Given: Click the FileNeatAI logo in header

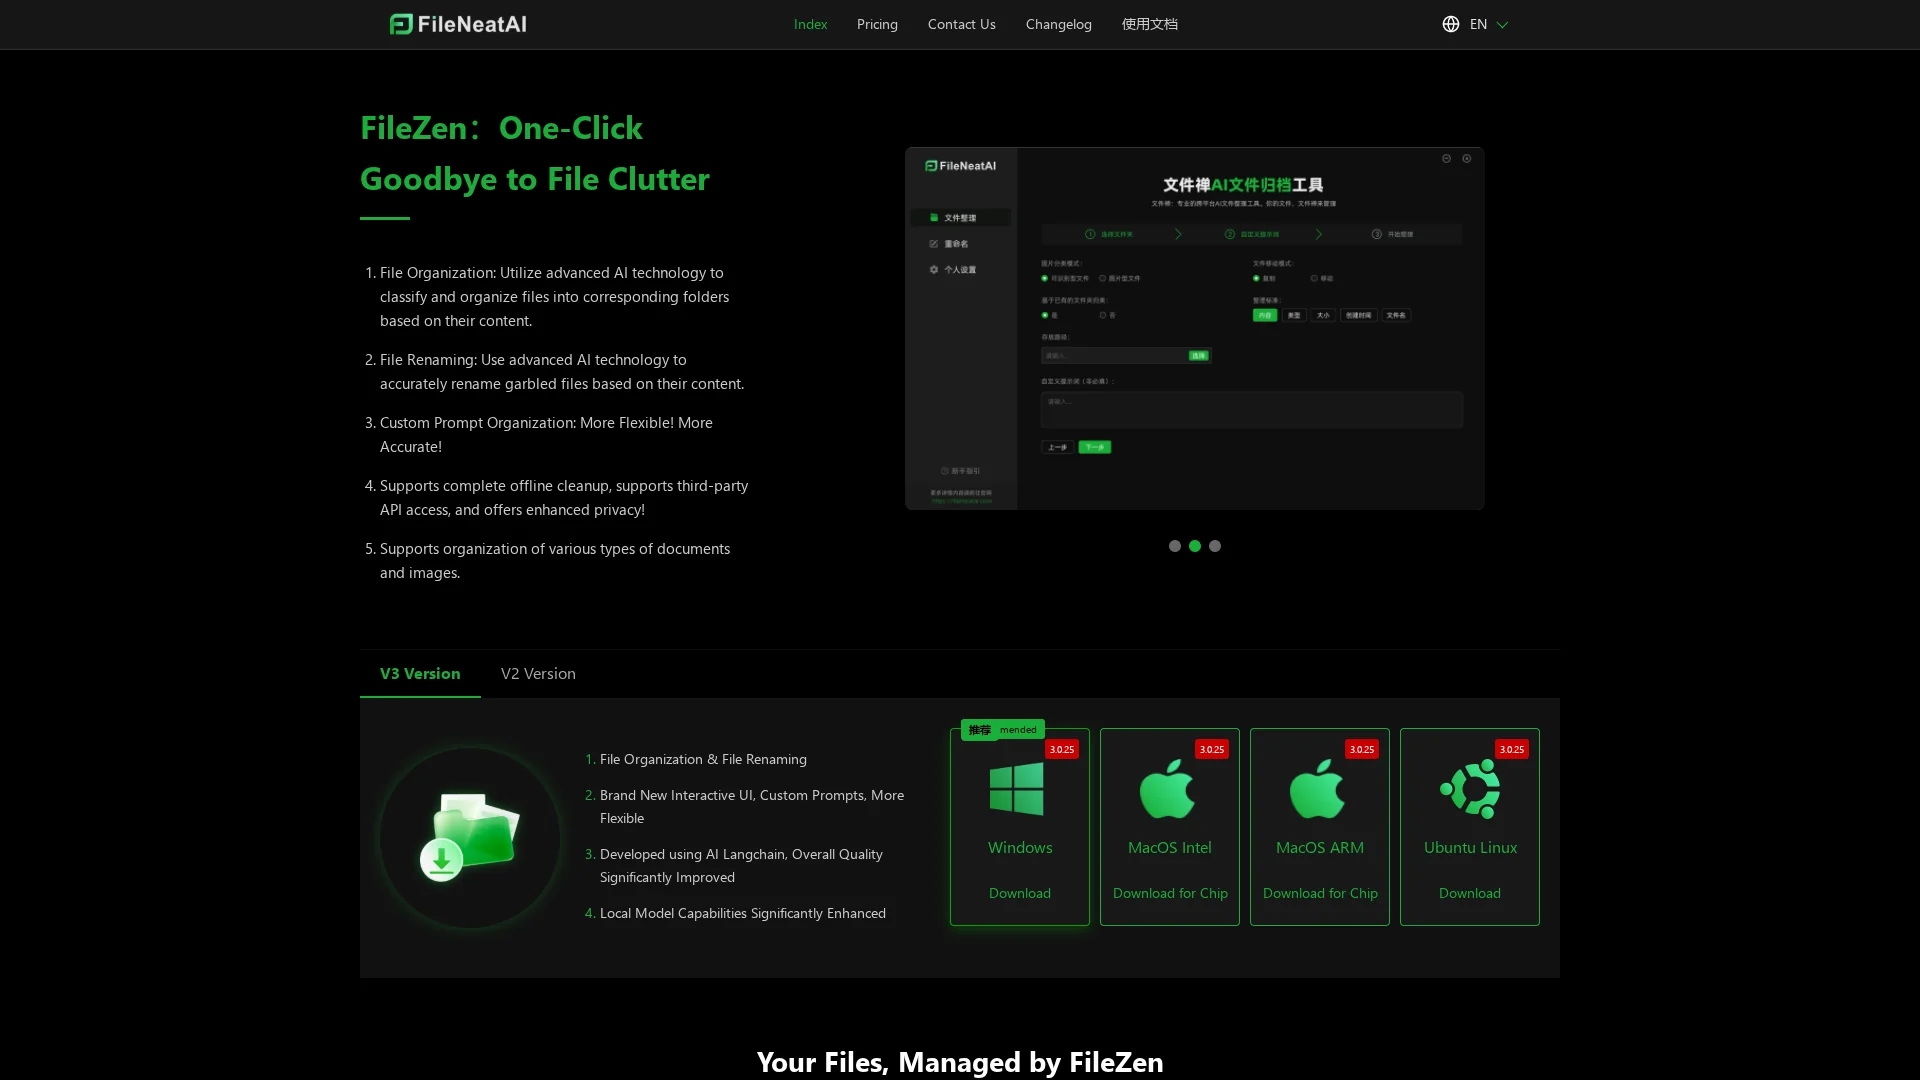Looking at the screenshot, I should tap(458, 24).
